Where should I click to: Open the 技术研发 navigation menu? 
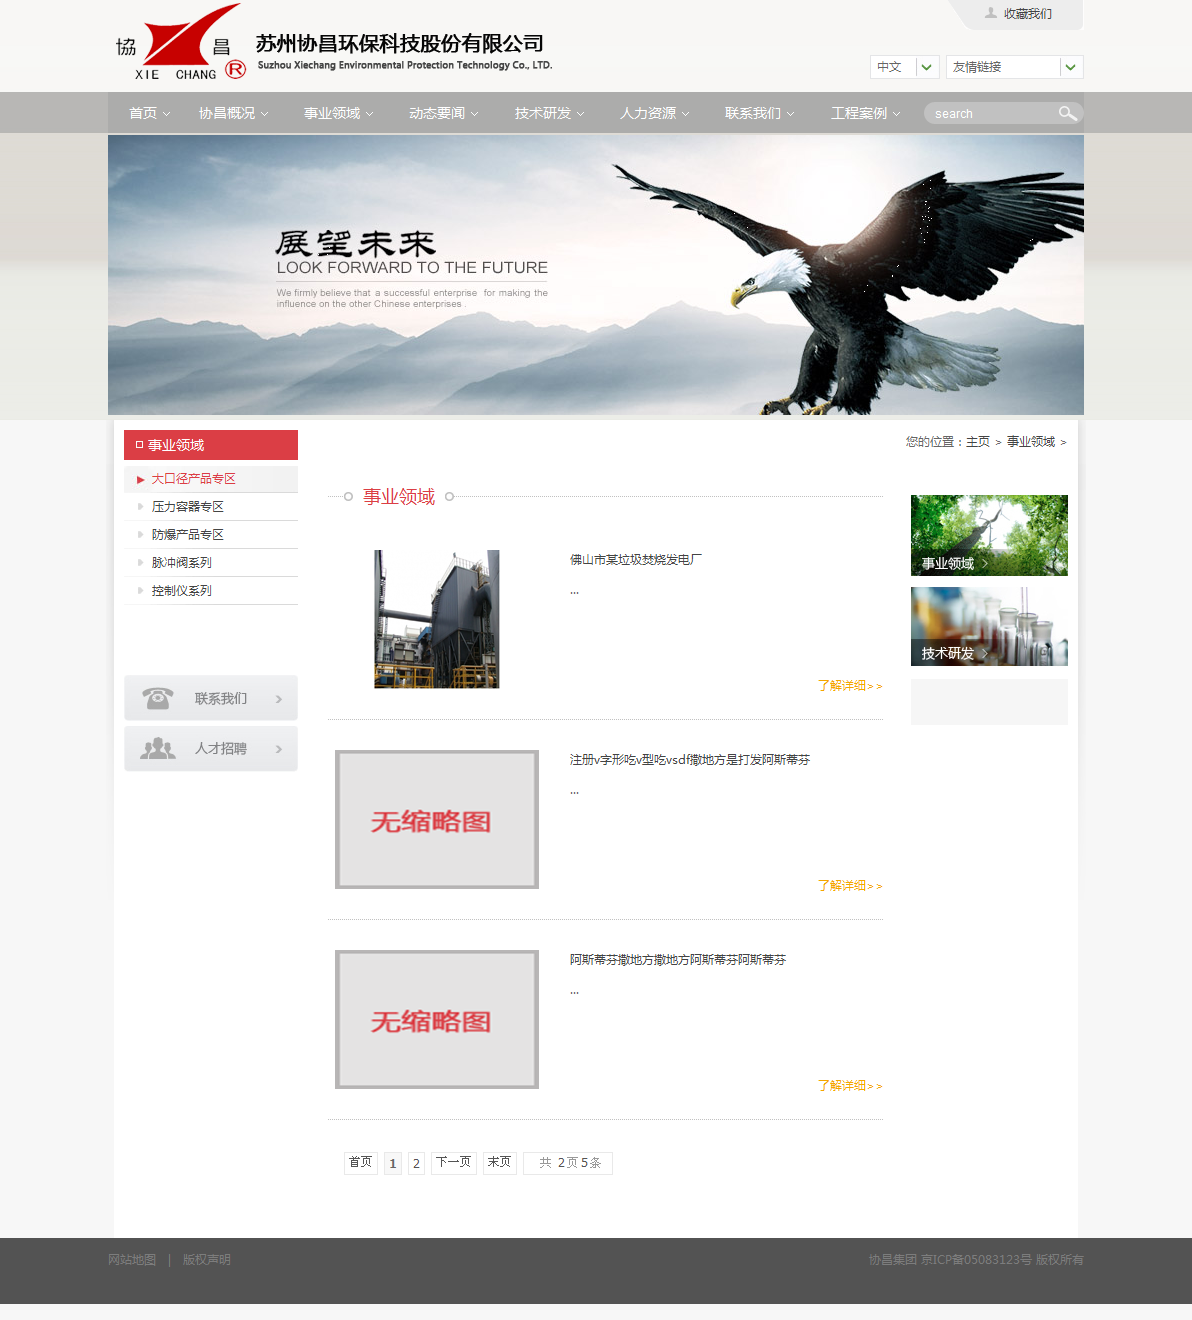[x=549, y=113]
